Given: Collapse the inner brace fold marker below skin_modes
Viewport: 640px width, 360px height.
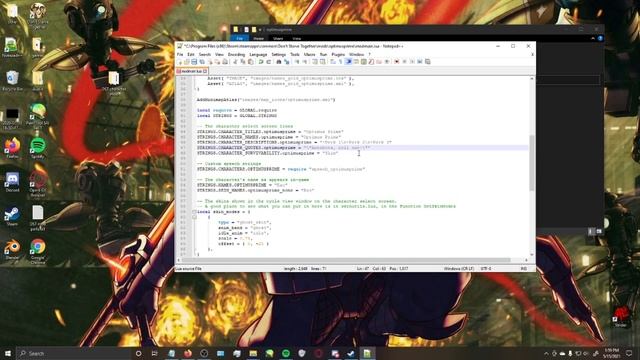Looking at the screenshot, I should [x=194, y=217].
